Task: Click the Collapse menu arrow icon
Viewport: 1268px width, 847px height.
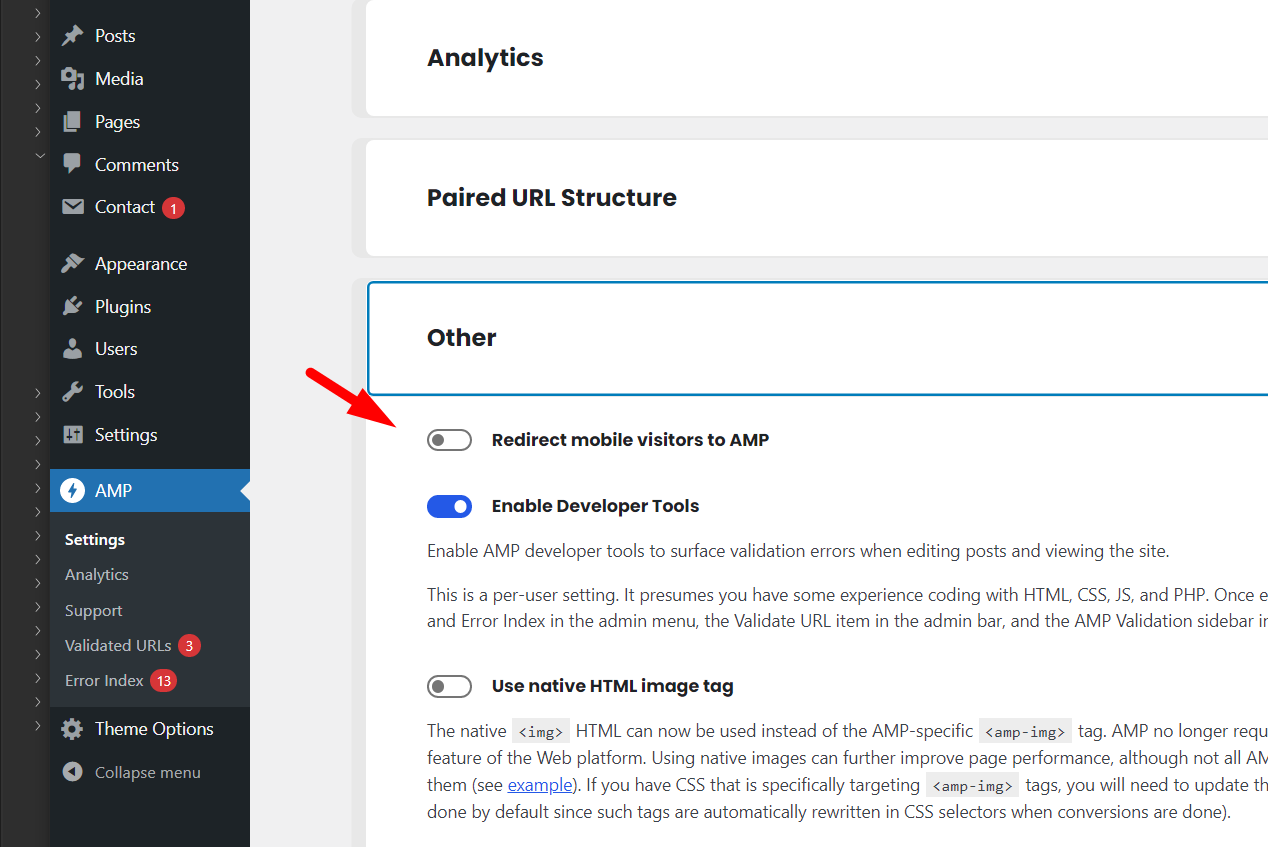Action: point(72,772)
